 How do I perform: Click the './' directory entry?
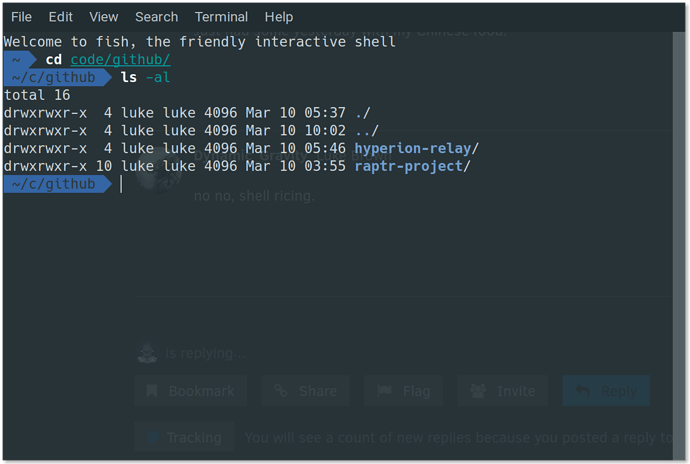[x=363, y=113]
